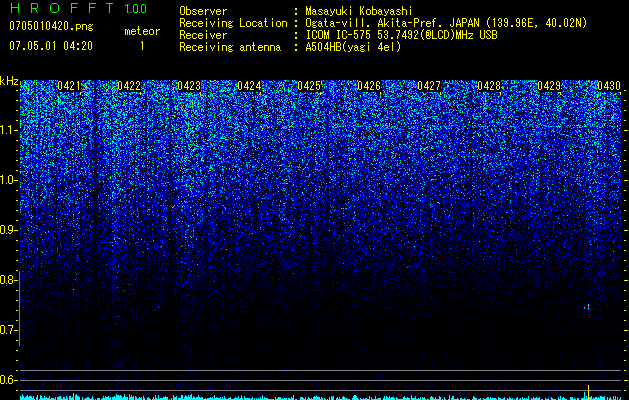
Task: Click the meteor count value 1
Action: click(x=142, y=46)
